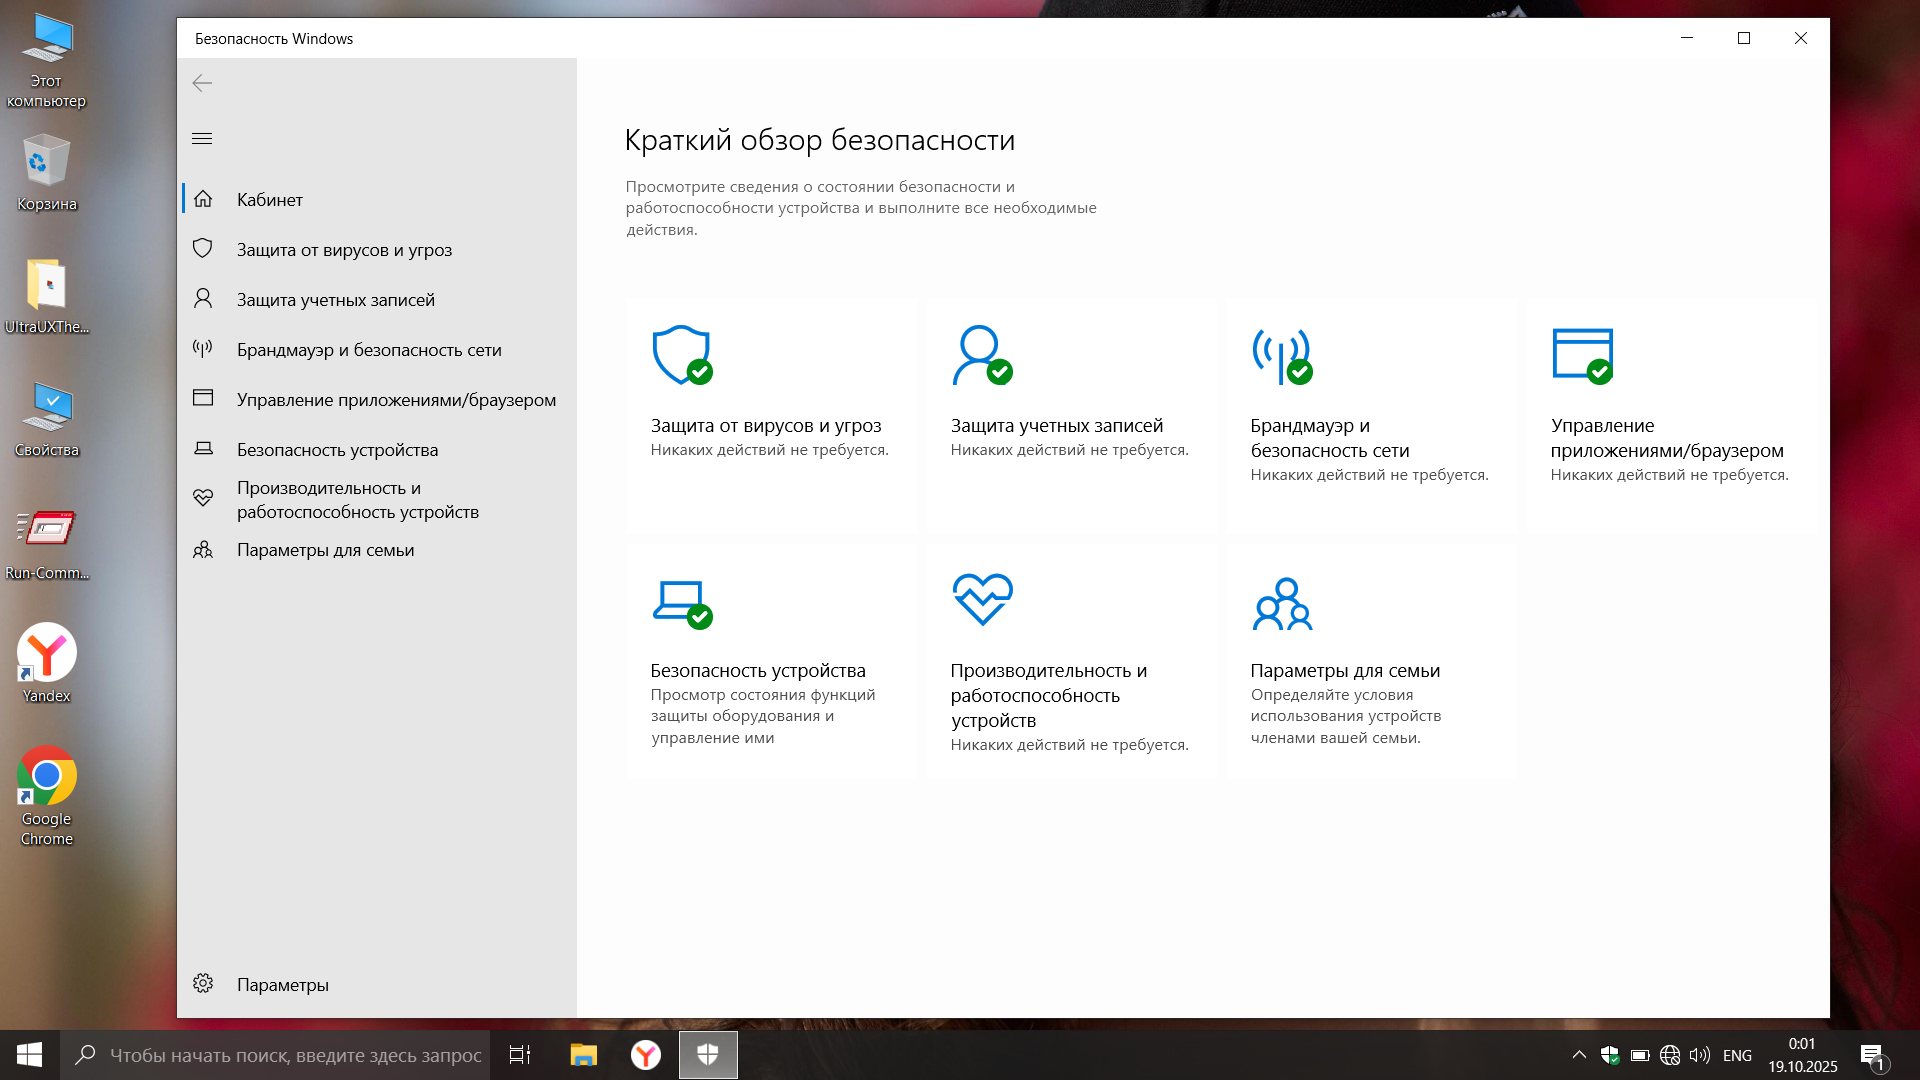Select Защита от вирусов и угроз sidebar item
Viewport: 1920px width, 1080px height.
click(344, 249)
